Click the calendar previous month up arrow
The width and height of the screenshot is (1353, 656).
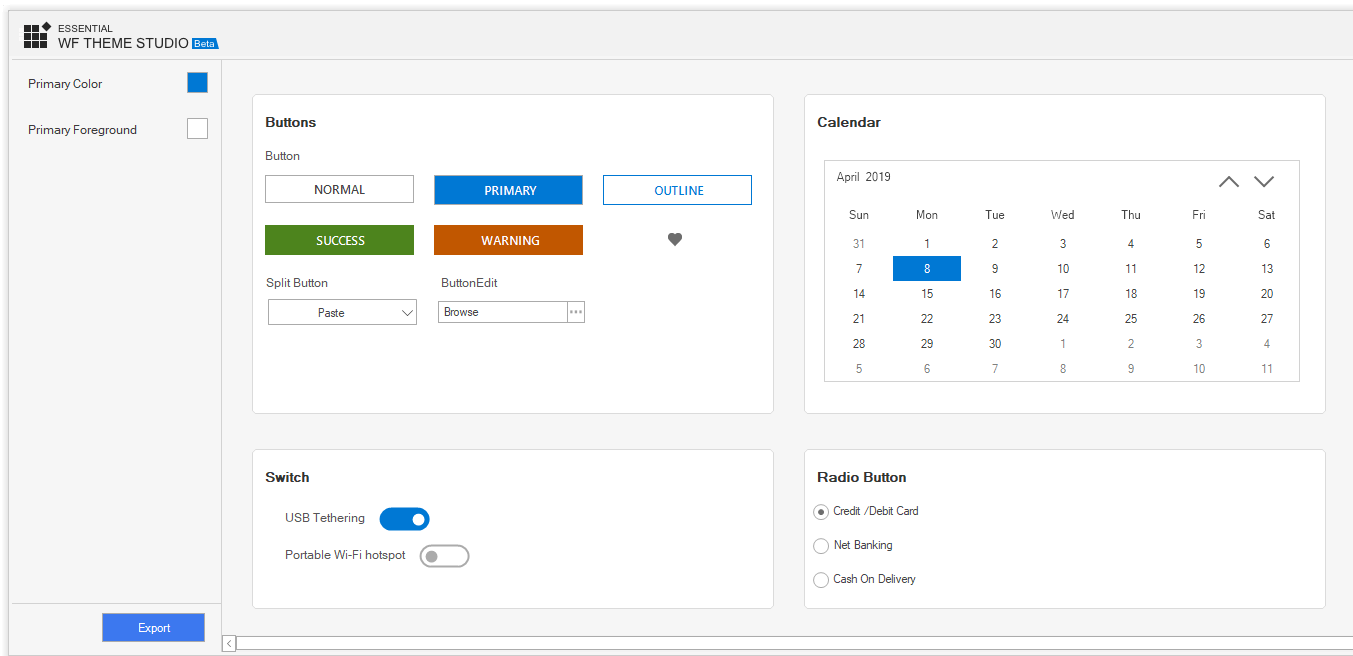pyautogui.click(x=1229, y=181)
